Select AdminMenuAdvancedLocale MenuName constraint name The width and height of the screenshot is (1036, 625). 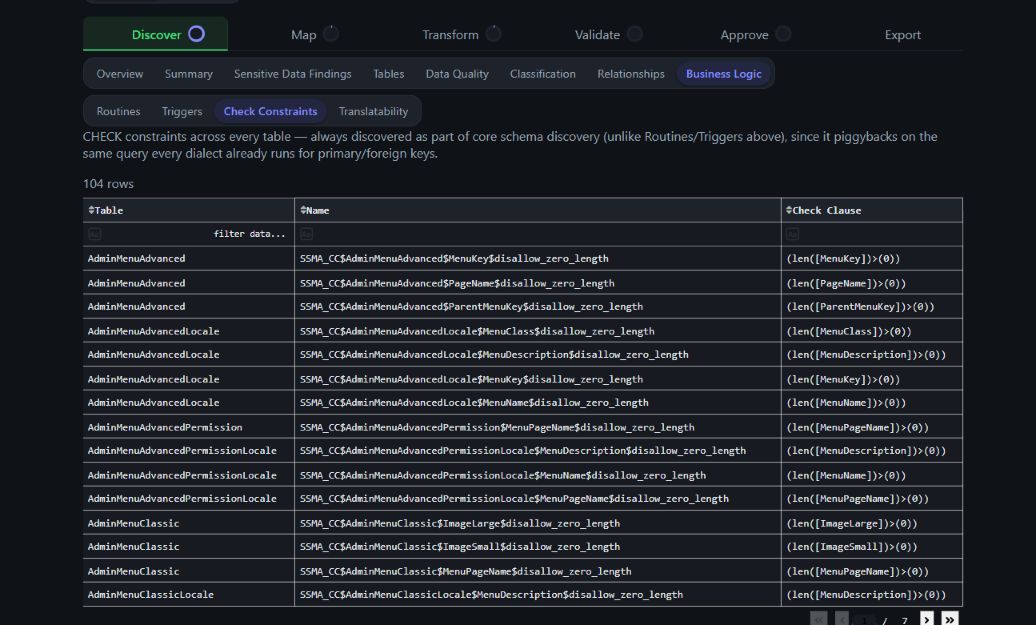pyautogui.click(x=474, y=402)
